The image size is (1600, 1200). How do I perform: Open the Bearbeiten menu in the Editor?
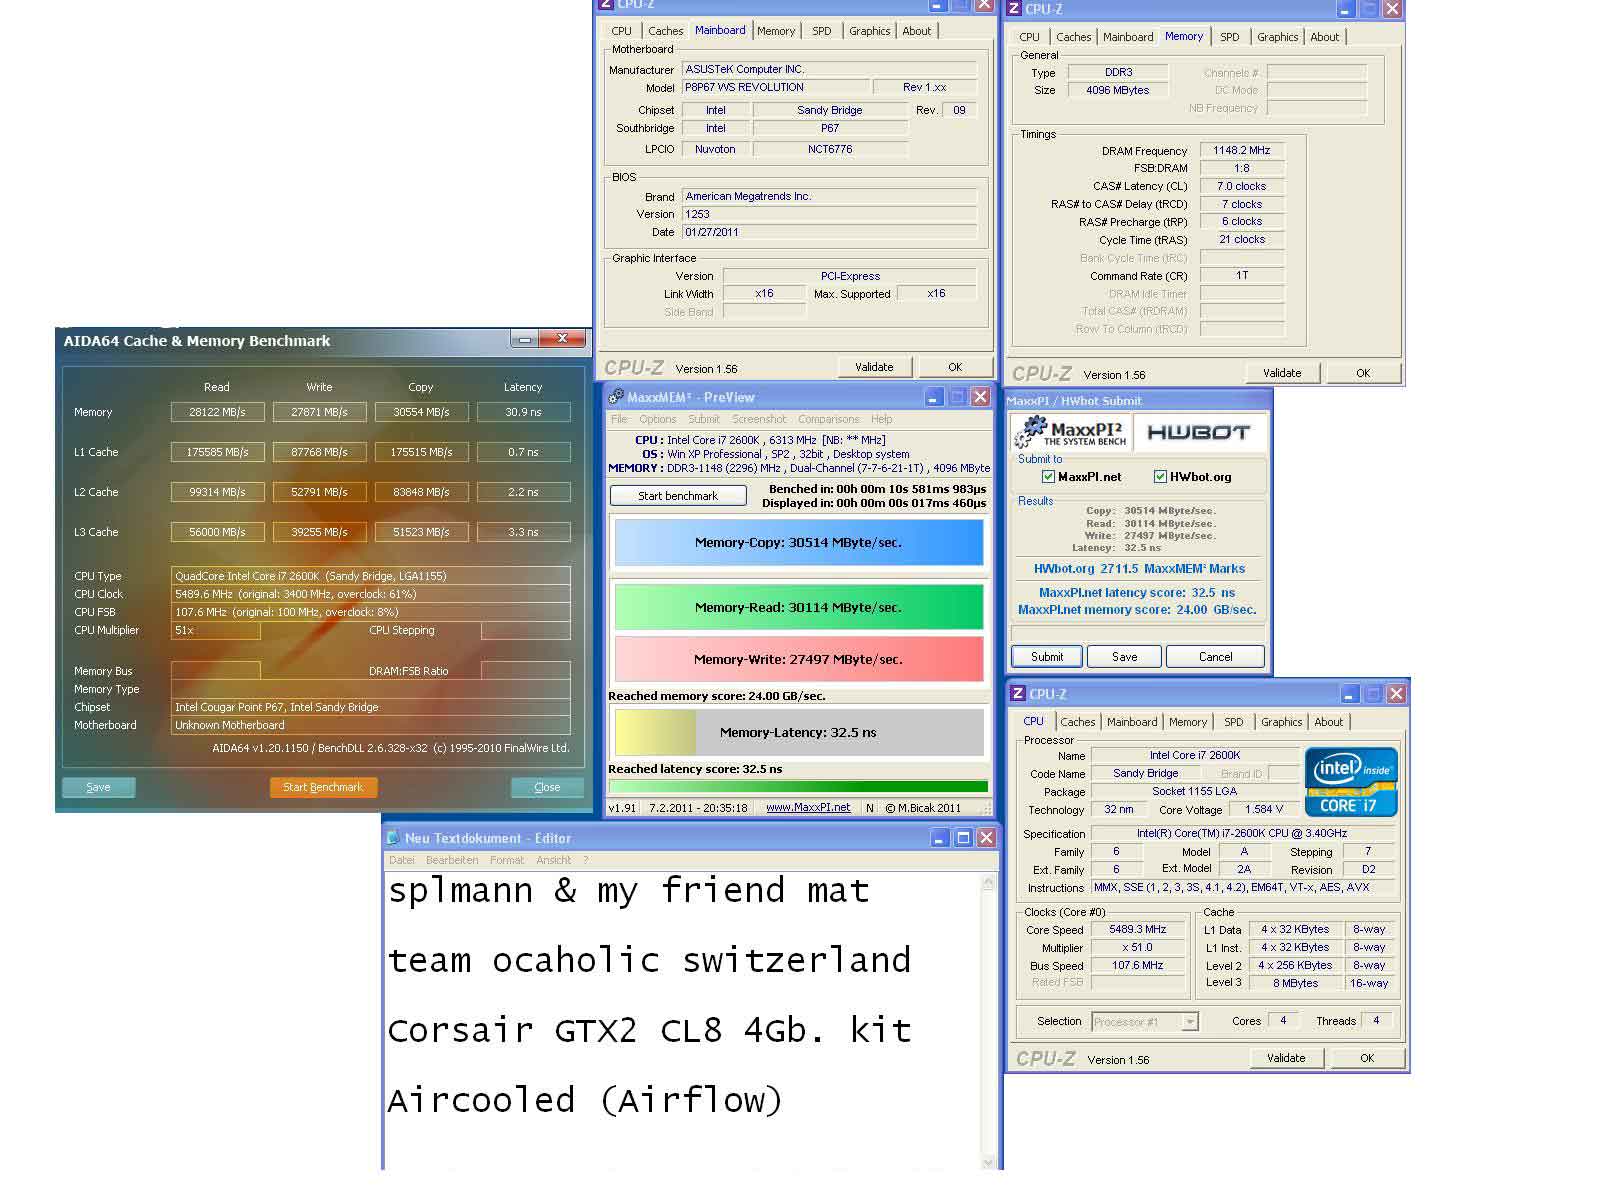click(x=452, y=860)
